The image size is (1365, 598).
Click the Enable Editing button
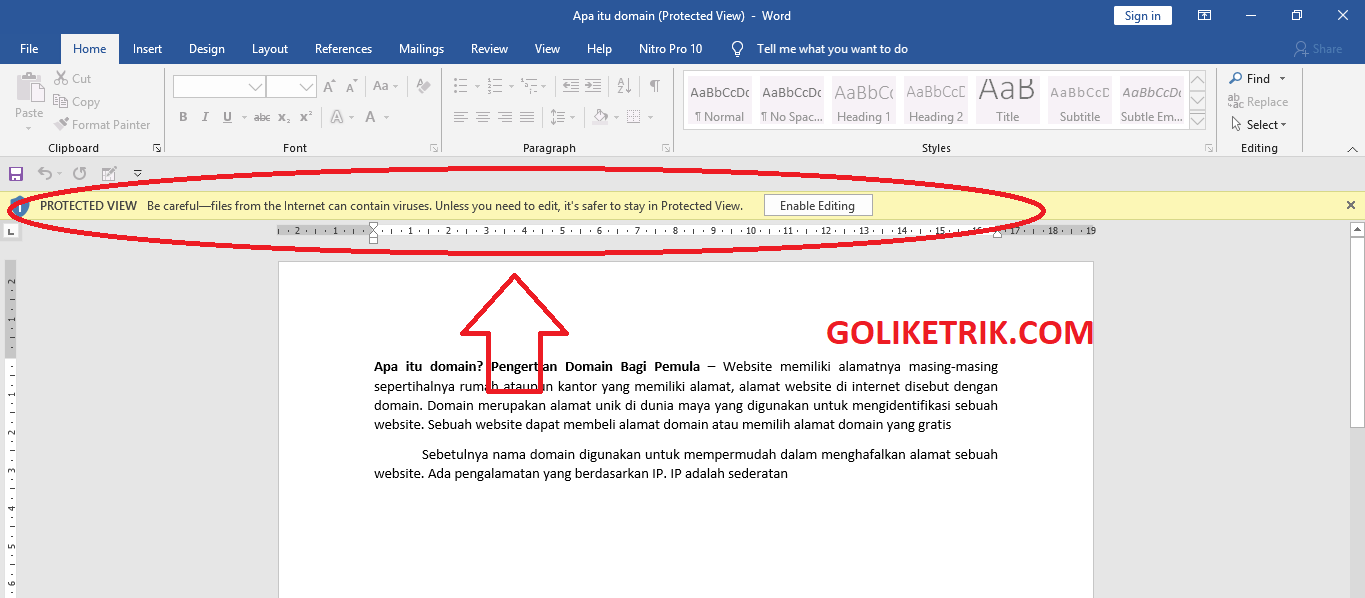pos(818,206)
